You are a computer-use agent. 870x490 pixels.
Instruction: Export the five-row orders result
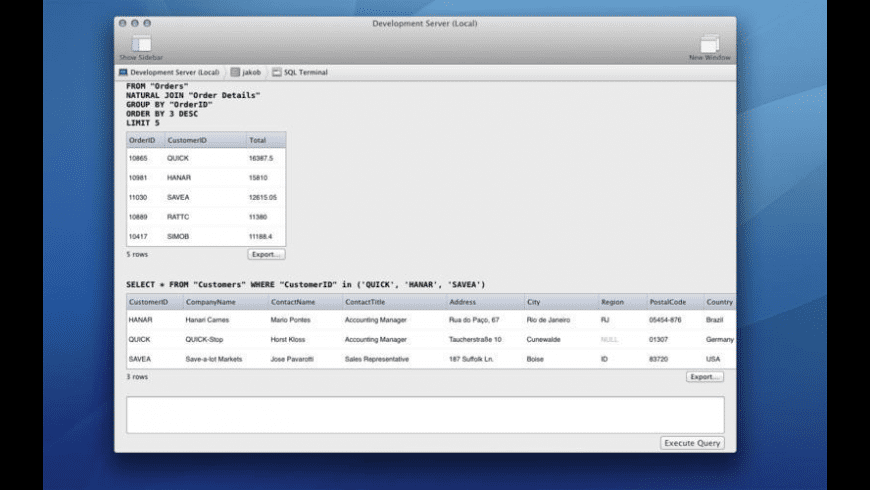tap(266, 255)
